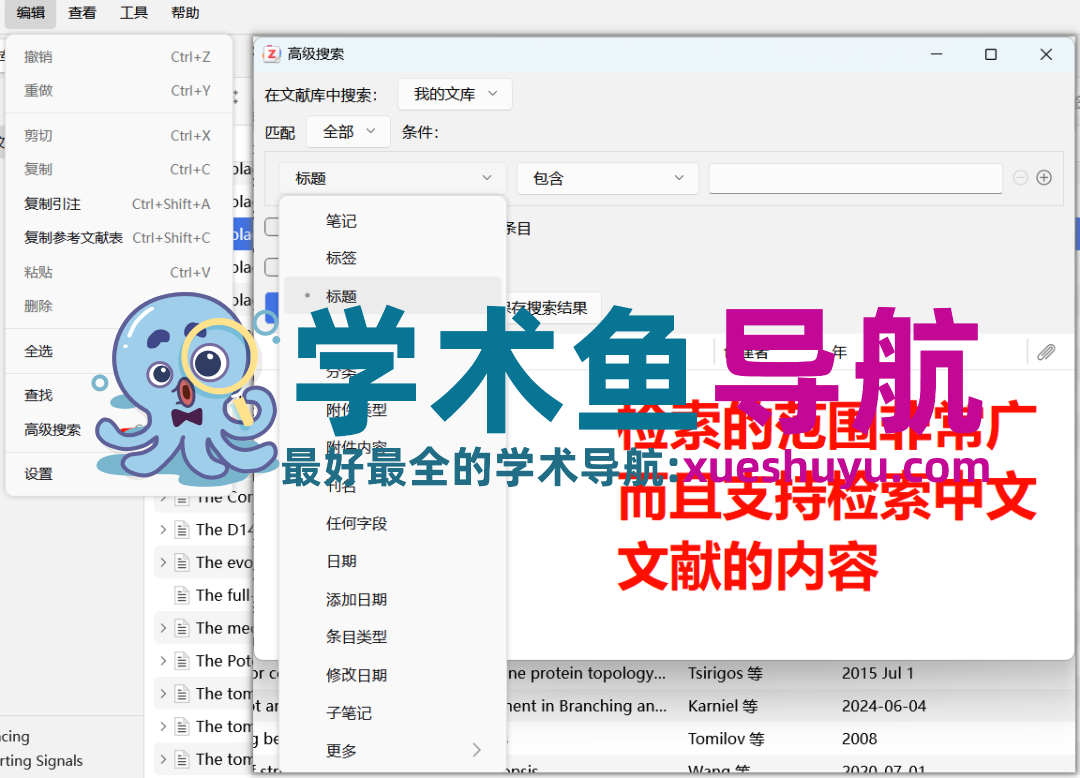Click the '2015 Jul 1' date cell
The height and width of the screenshot is (778, 1080).
click(x=878, y=673)
